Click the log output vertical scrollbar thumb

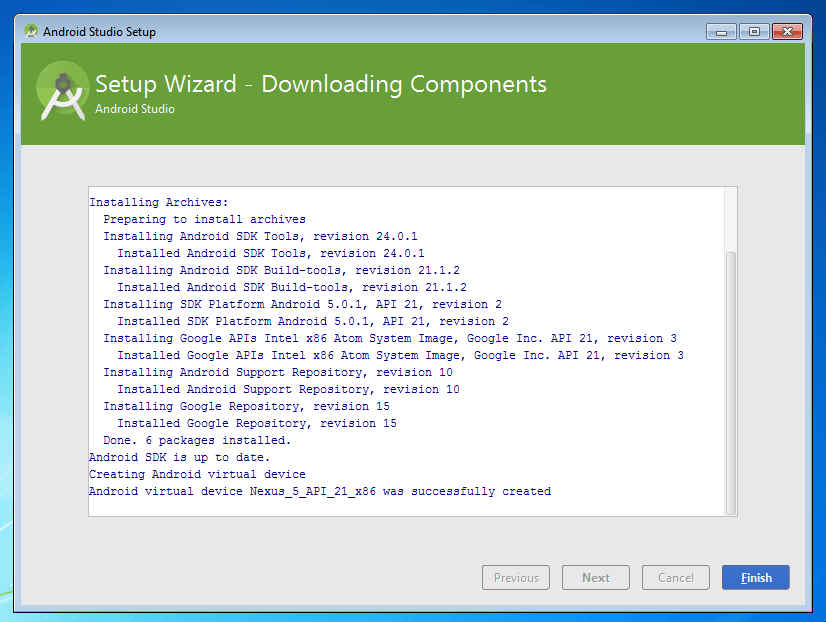click(731, 383)
